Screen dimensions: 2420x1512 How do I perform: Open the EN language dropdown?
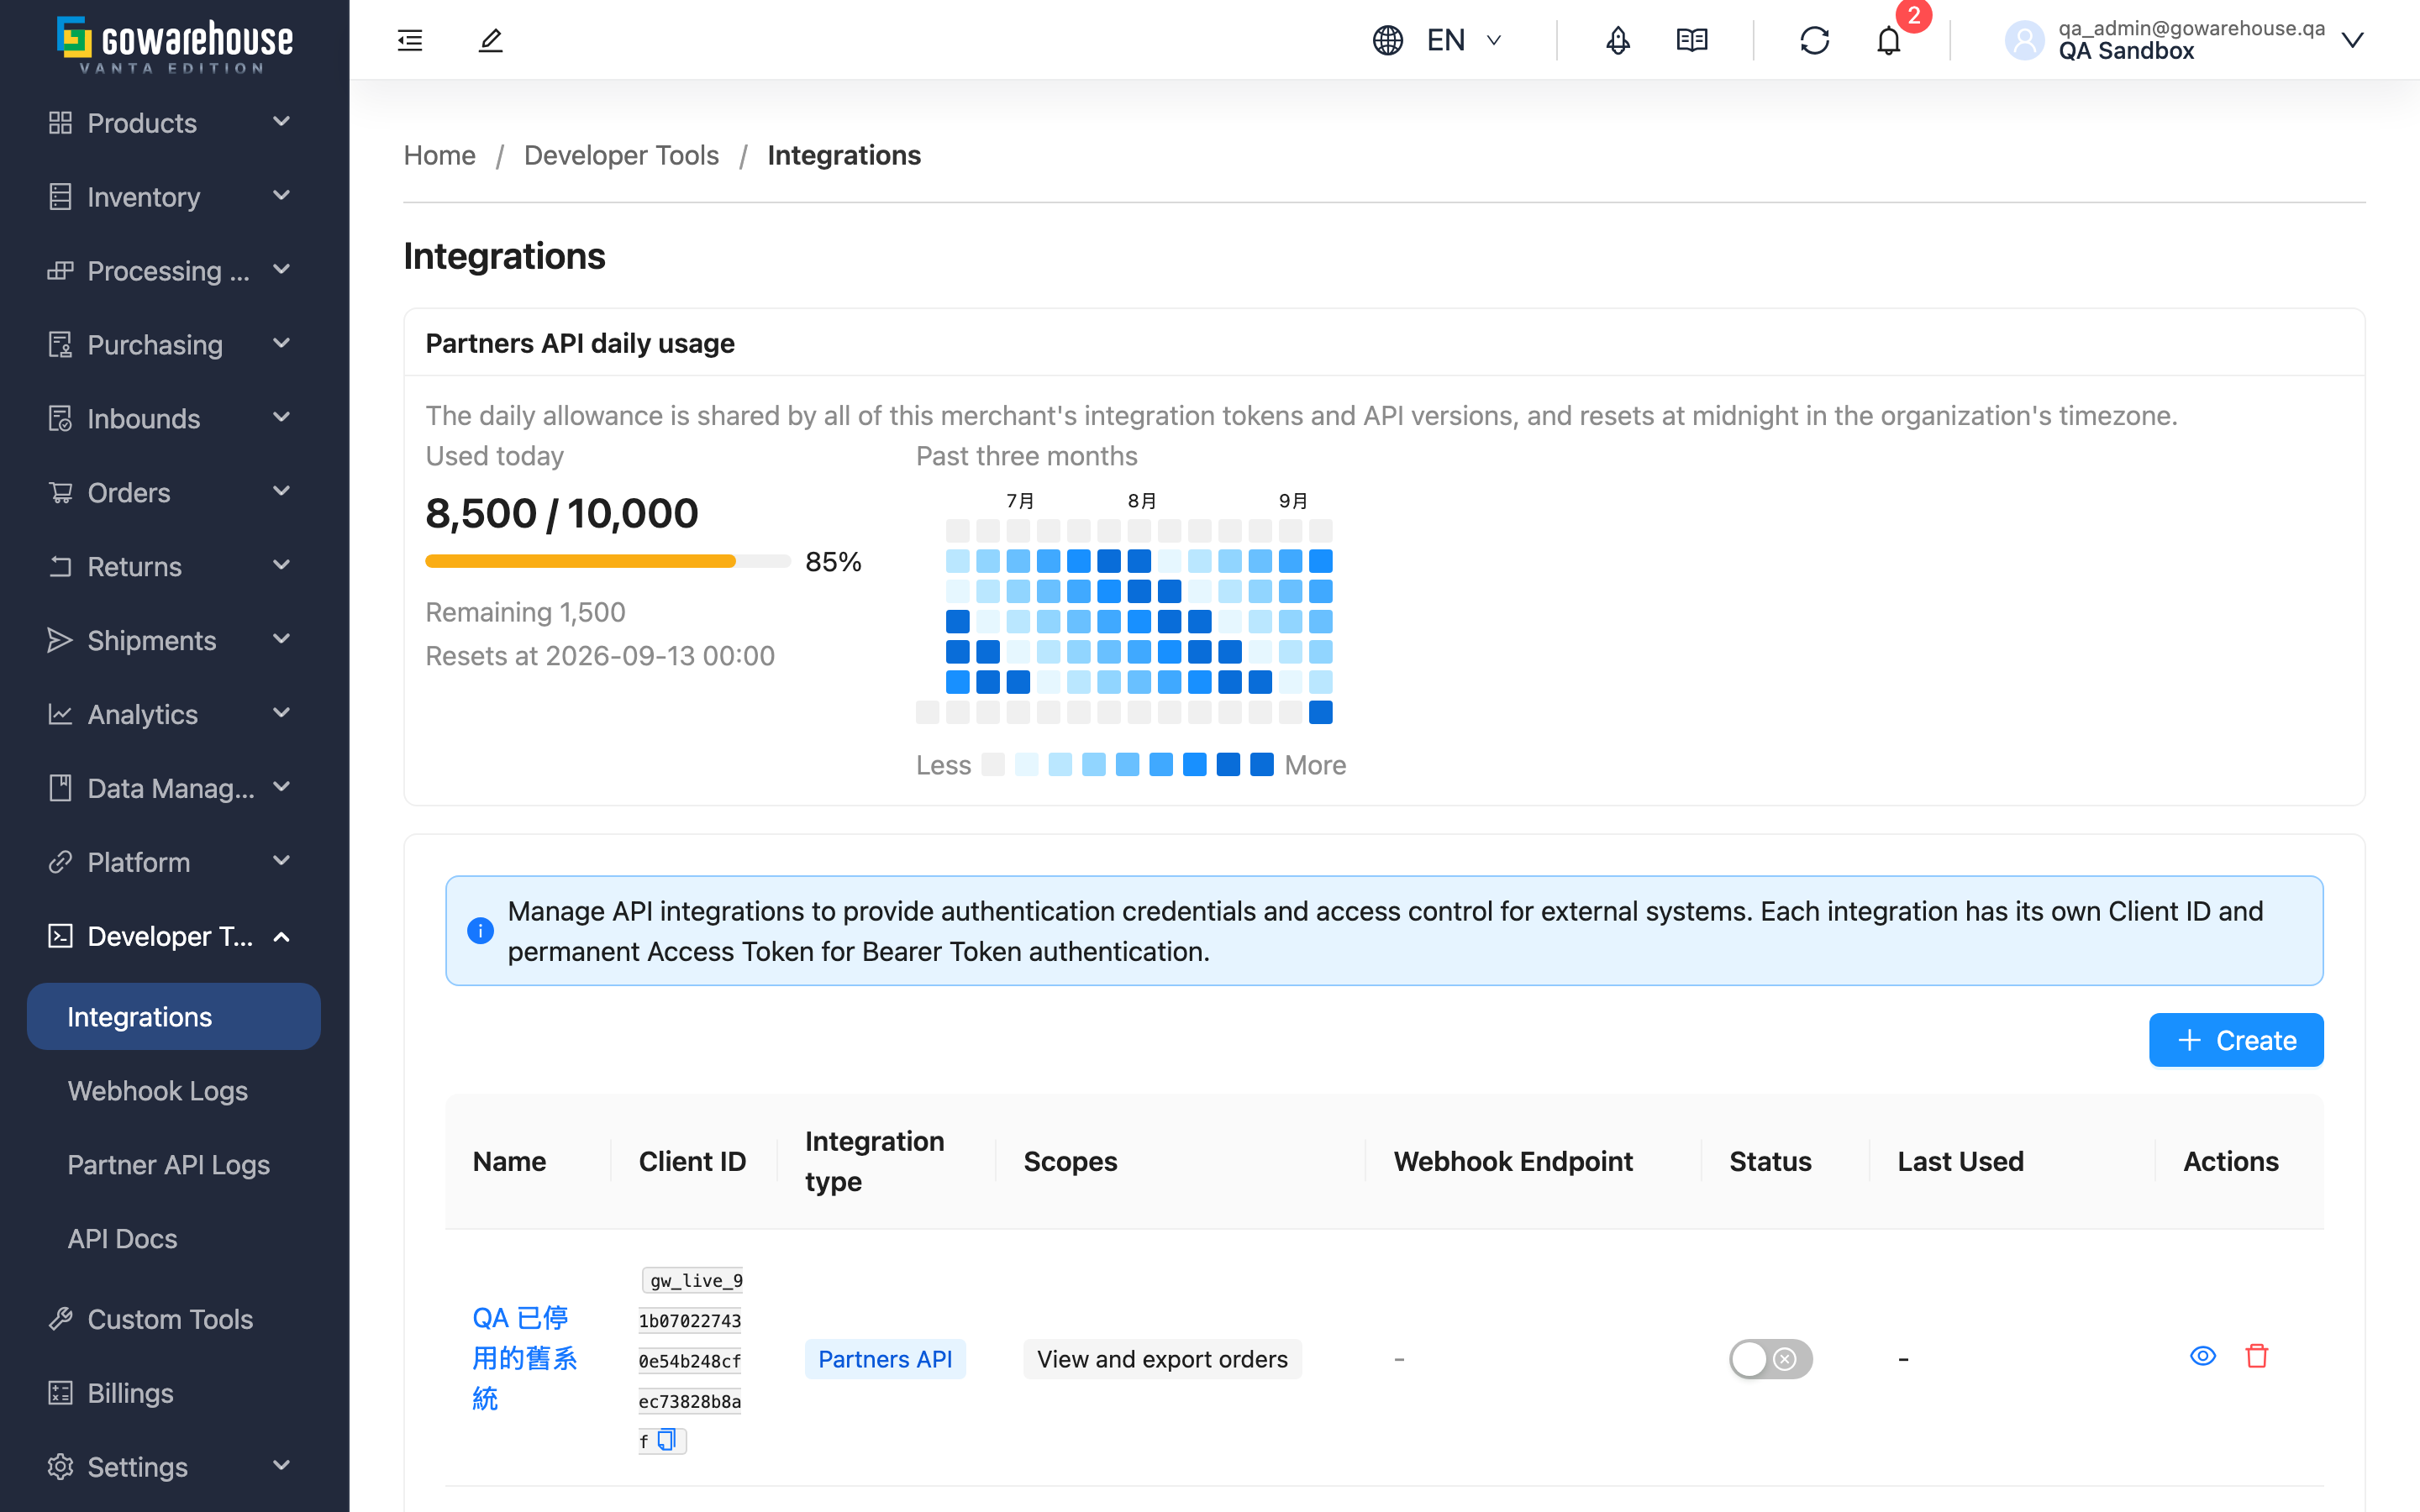coord(1464,40)
